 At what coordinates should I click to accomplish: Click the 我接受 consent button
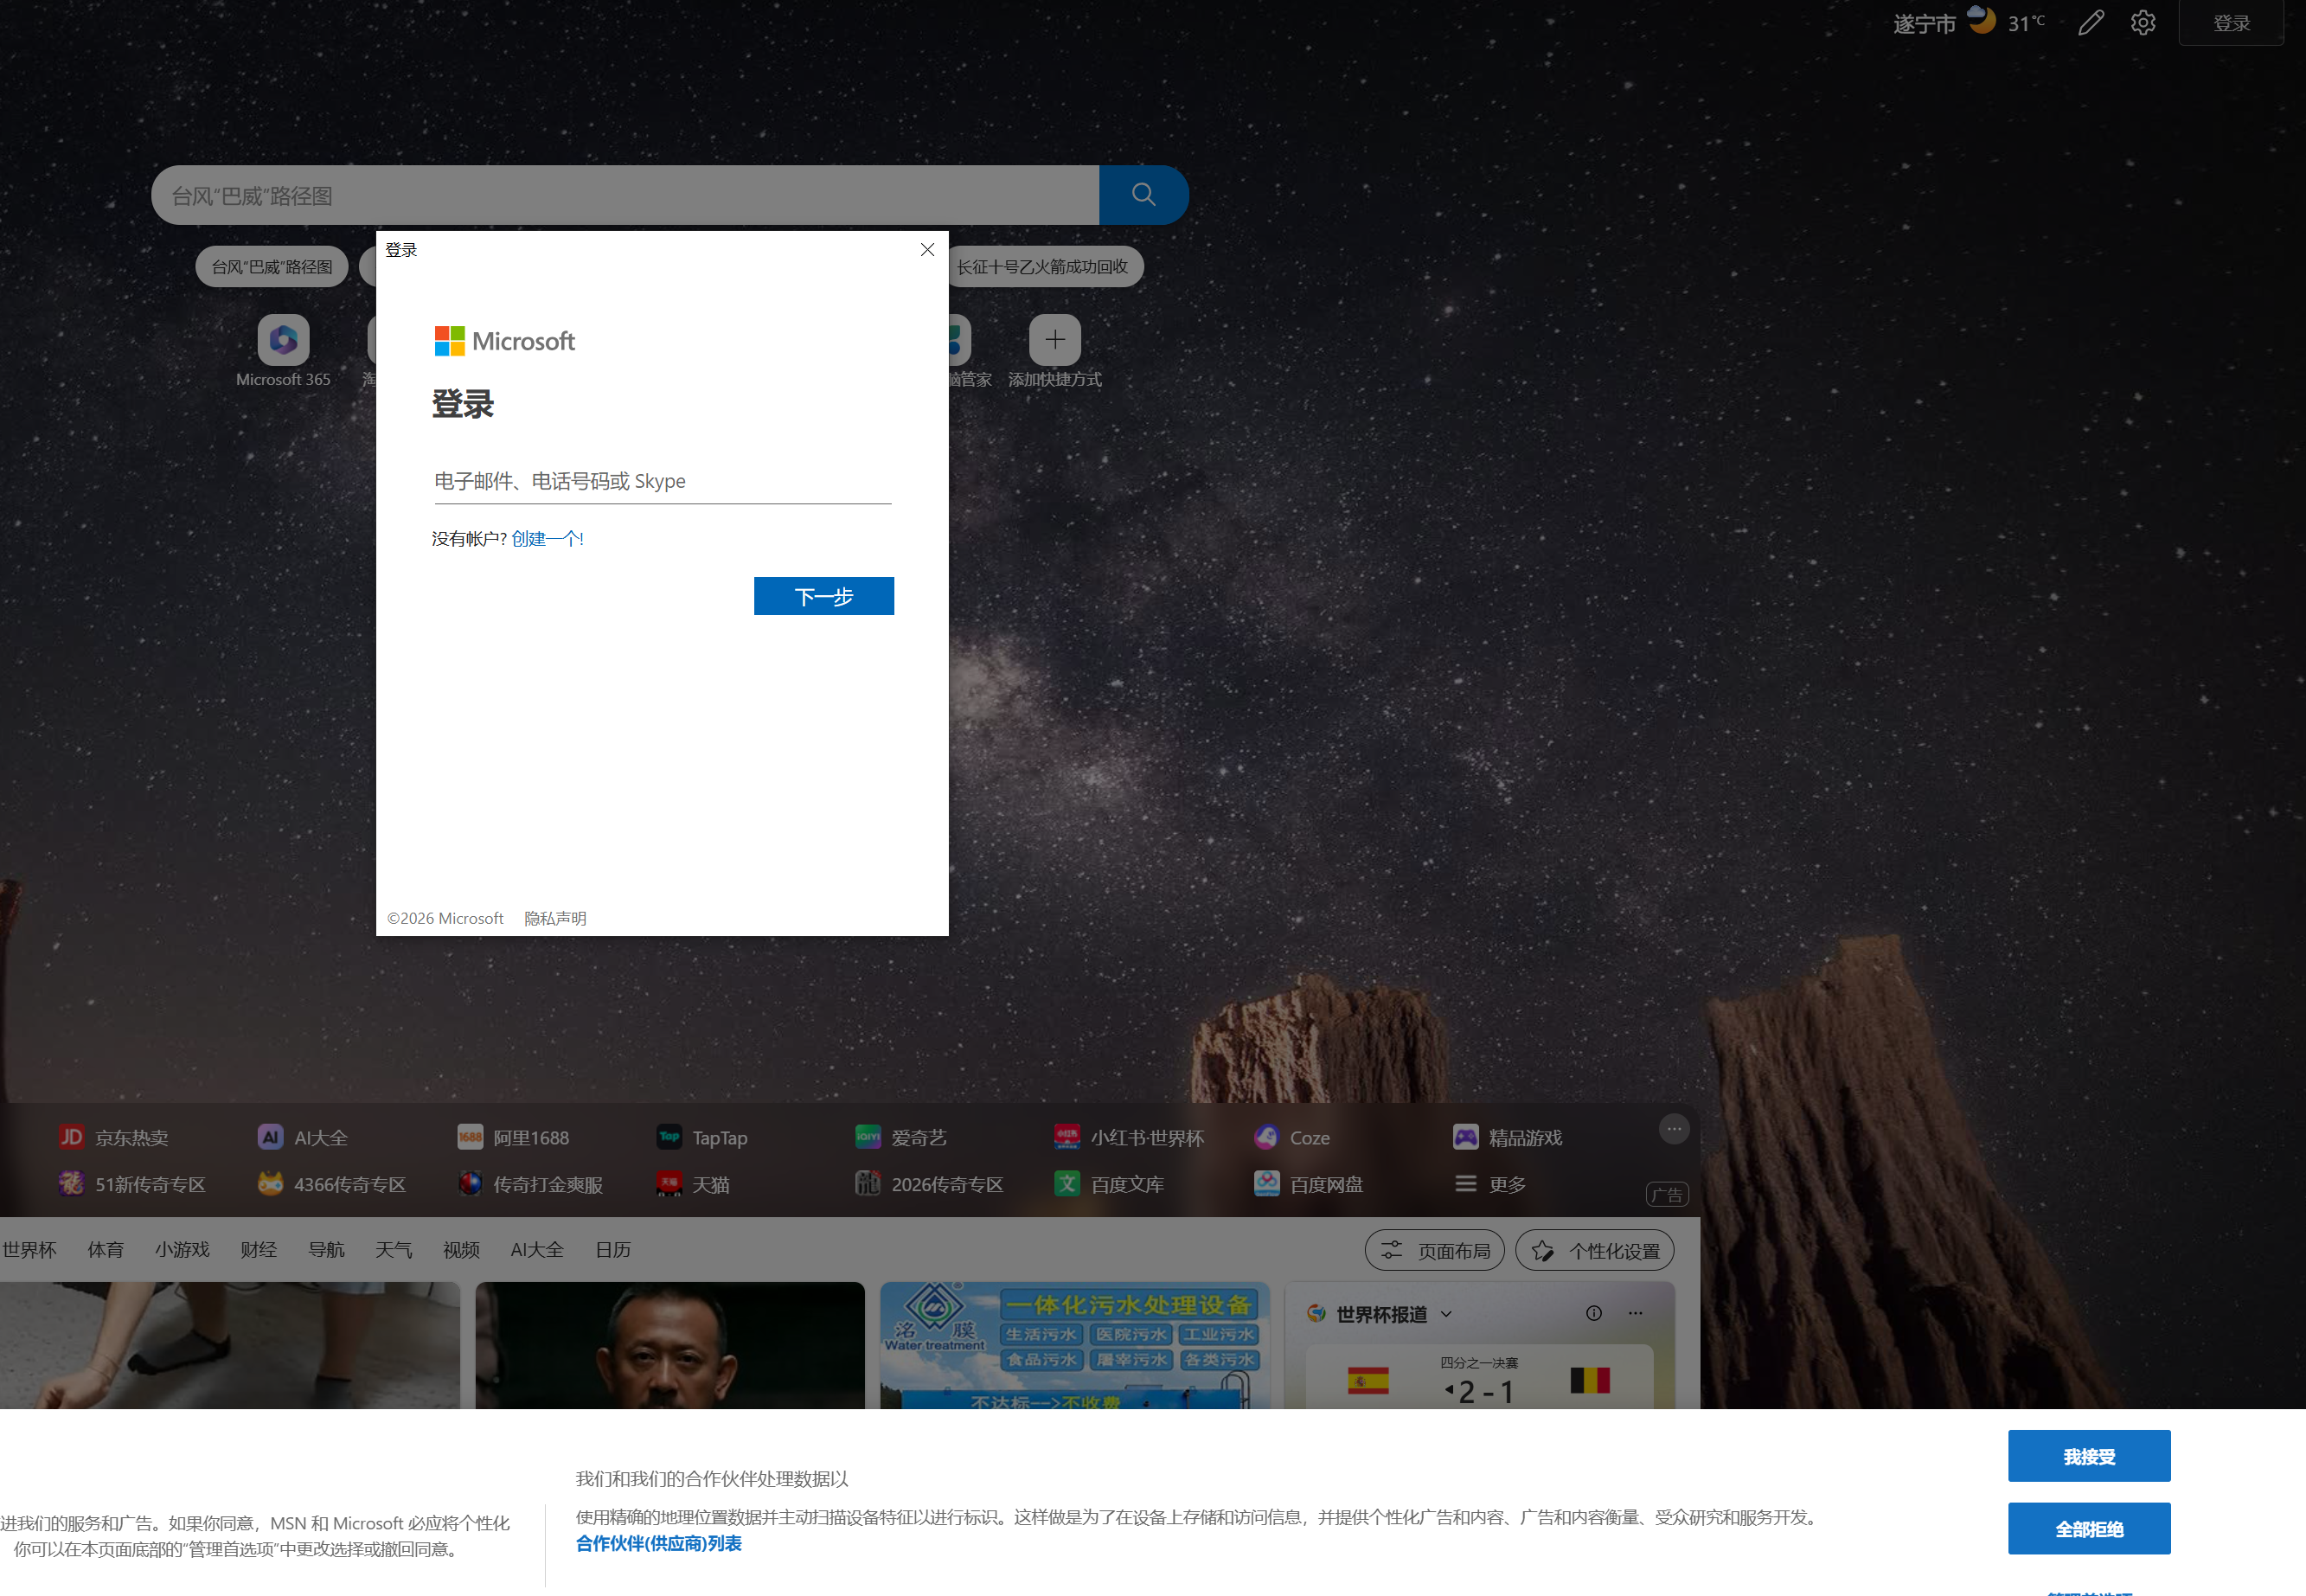2089,1456
